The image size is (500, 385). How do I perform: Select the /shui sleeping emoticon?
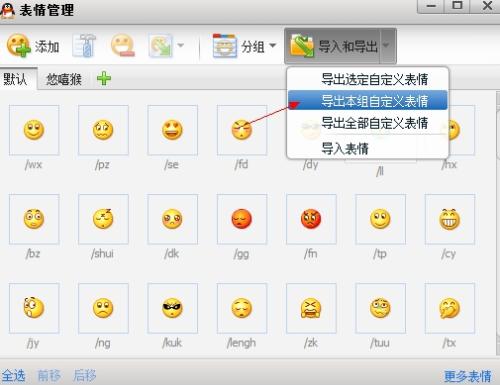pos(103,219)
